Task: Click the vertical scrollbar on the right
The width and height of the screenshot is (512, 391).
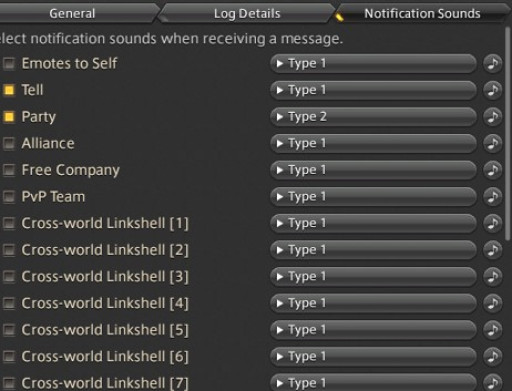Action: click(508, 133)
